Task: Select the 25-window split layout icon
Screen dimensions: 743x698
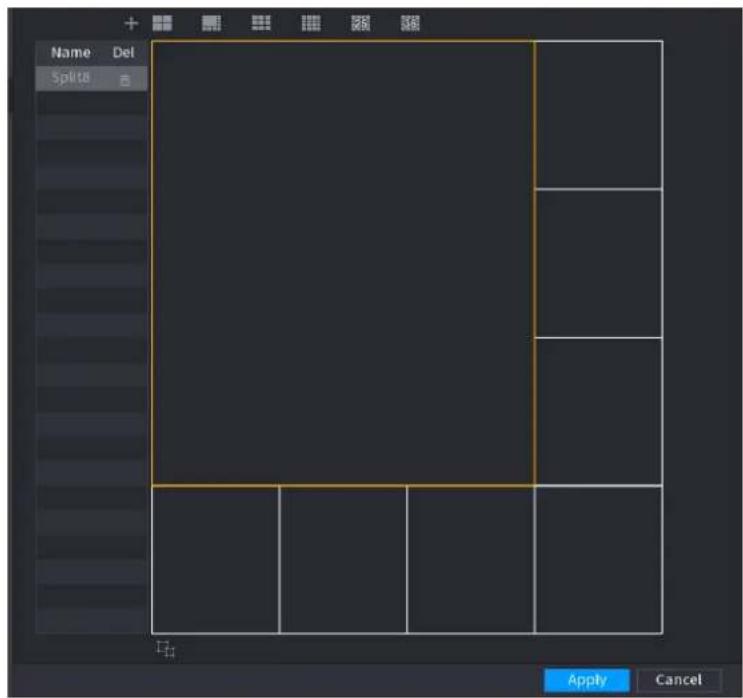Action: click(361, 23)
